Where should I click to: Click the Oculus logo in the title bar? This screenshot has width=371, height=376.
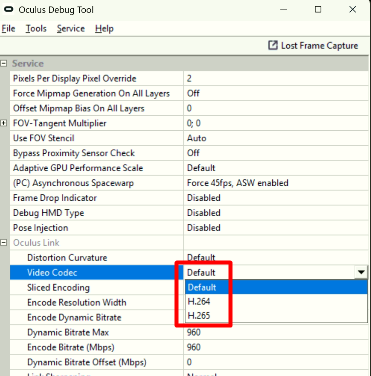8,10
